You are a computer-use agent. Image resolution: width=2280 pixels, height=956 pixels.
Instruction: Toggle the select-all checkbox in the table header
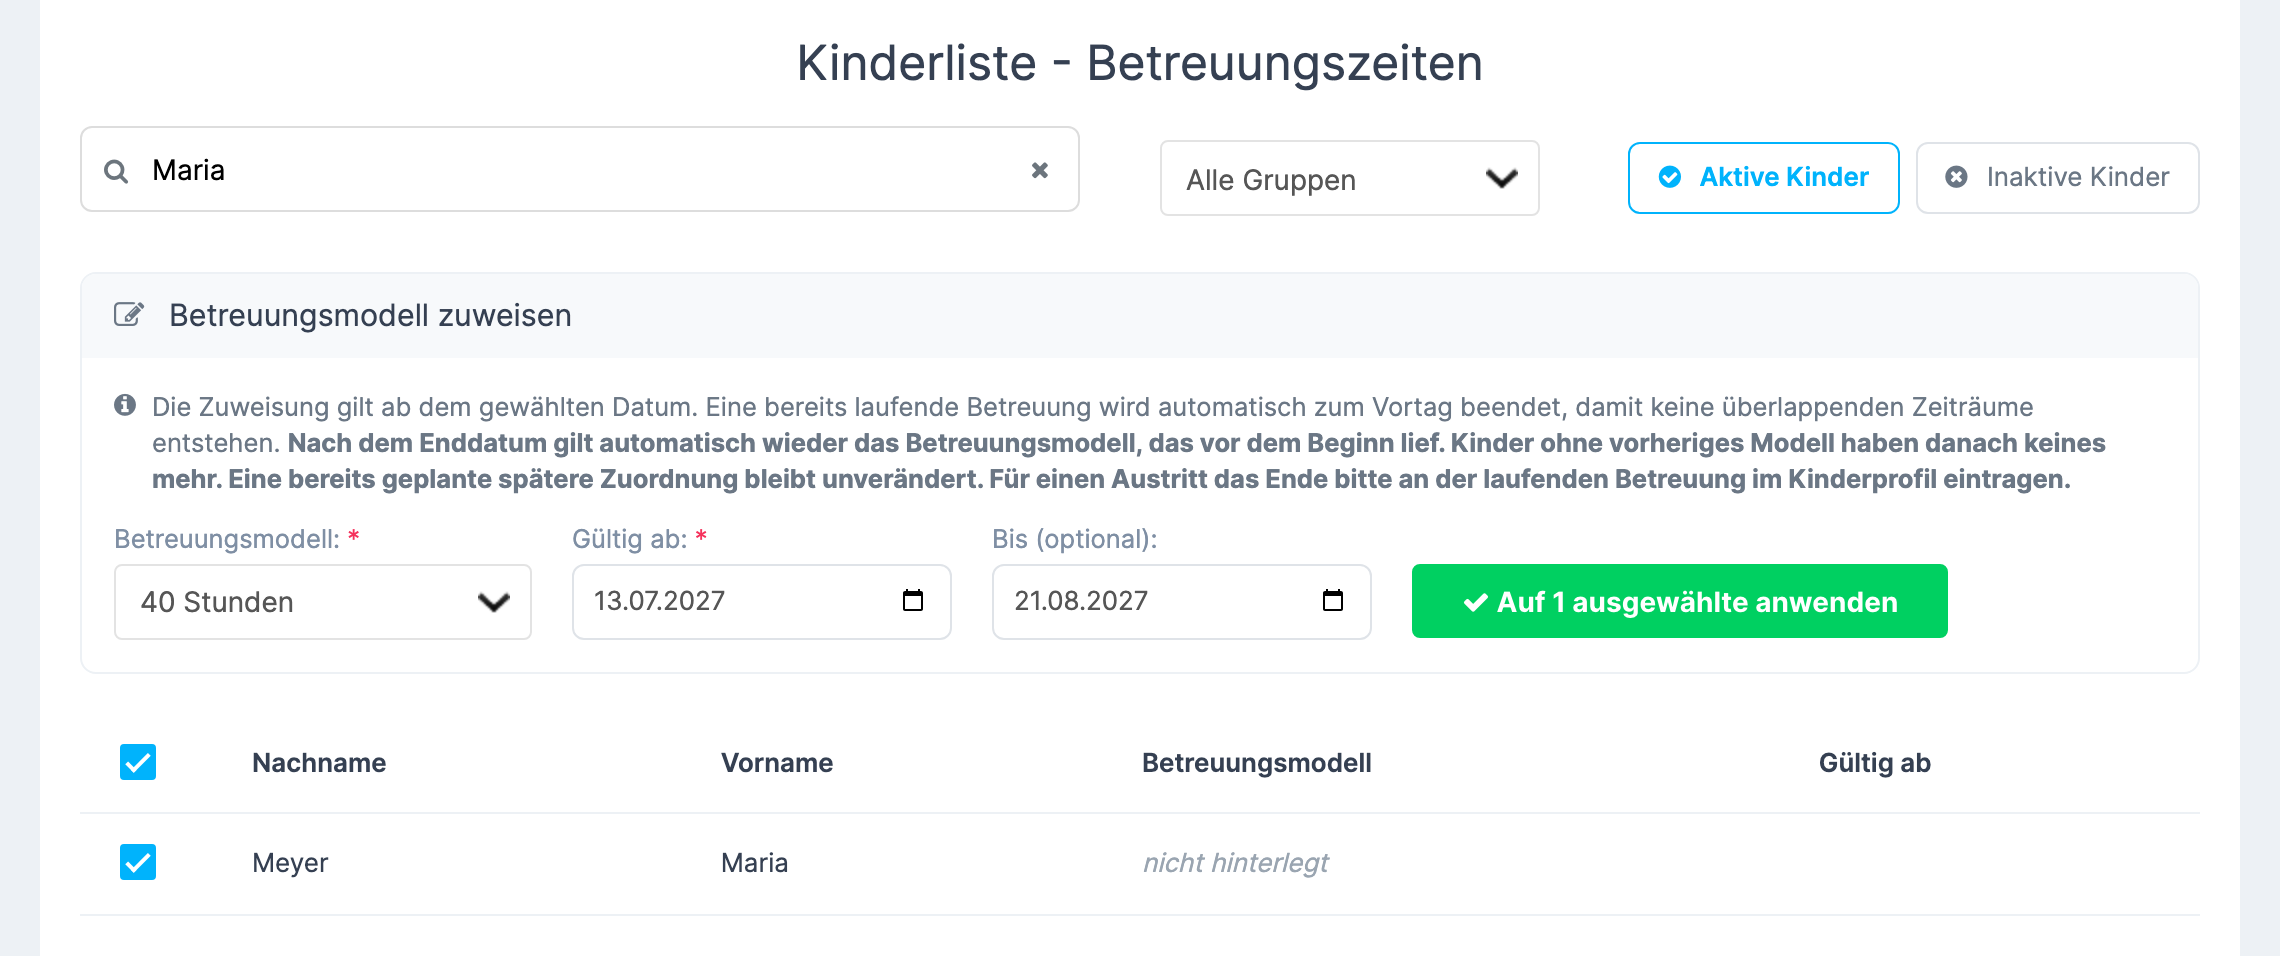click(x=138, y=762)
